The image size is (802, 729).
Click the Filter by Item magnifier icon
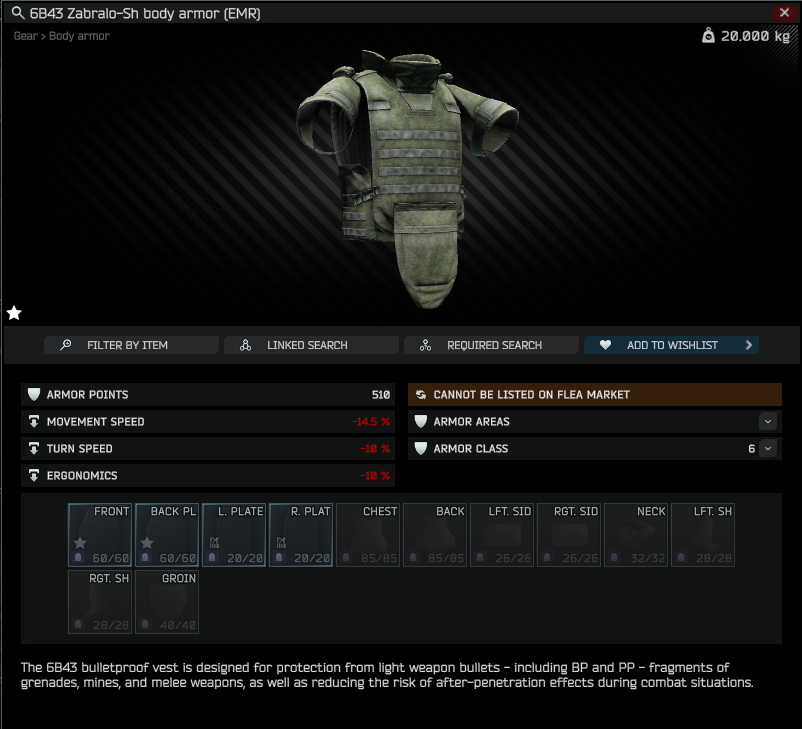[65, 345]
